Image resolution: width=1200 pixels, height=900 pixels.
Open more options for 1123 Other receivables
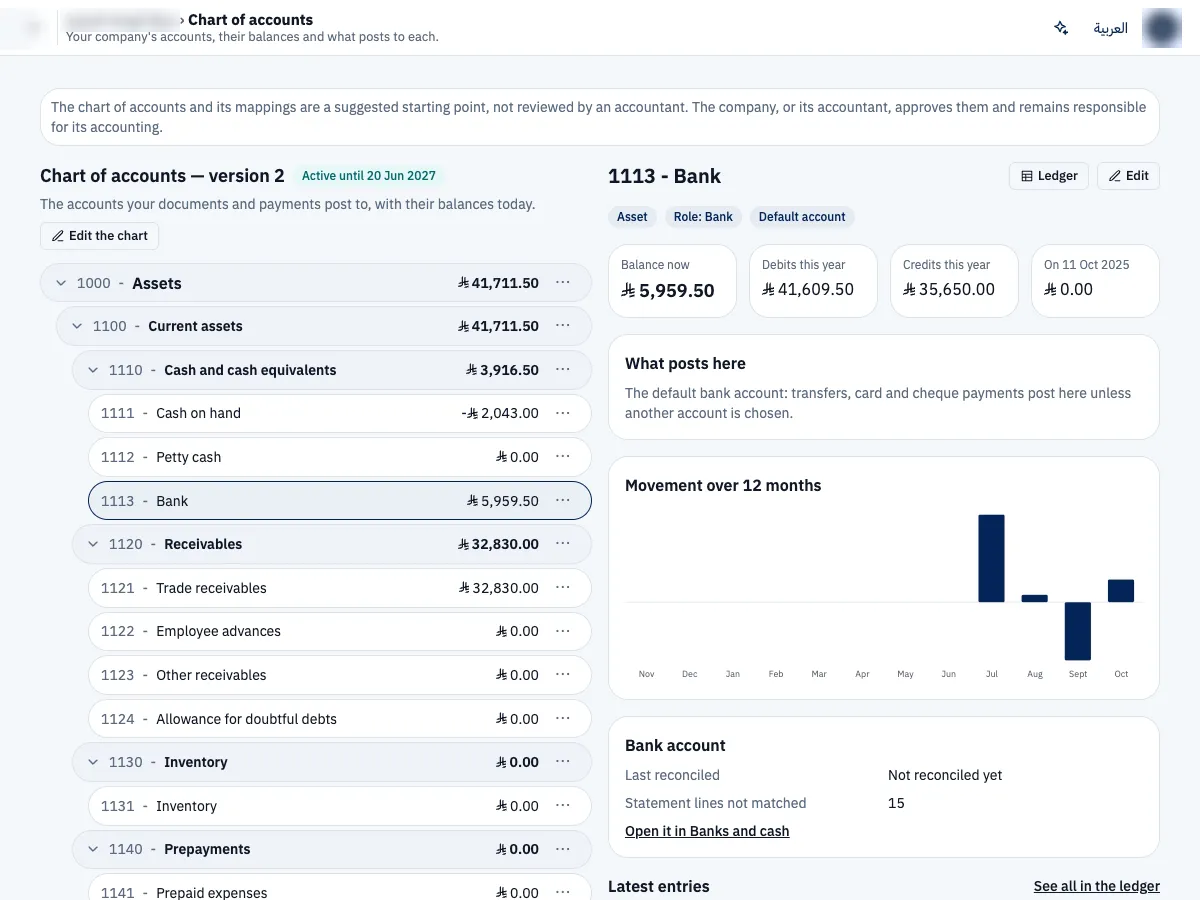coord(563,675)
